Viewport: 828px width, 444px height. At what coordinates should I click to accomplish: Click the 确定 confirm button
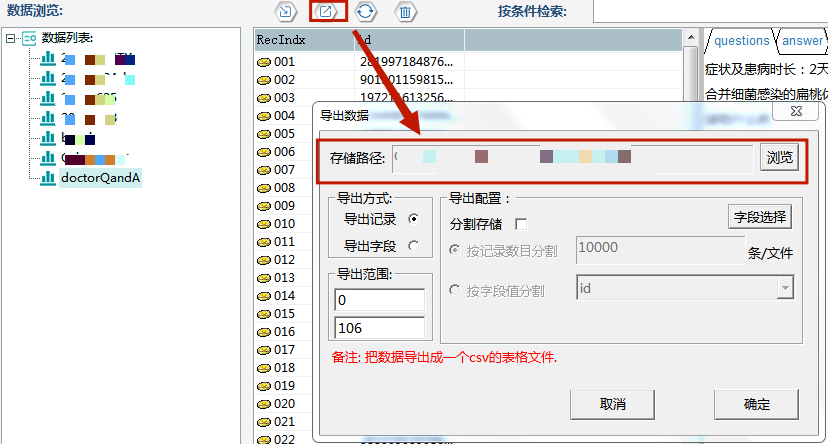(x=756, y=404)
